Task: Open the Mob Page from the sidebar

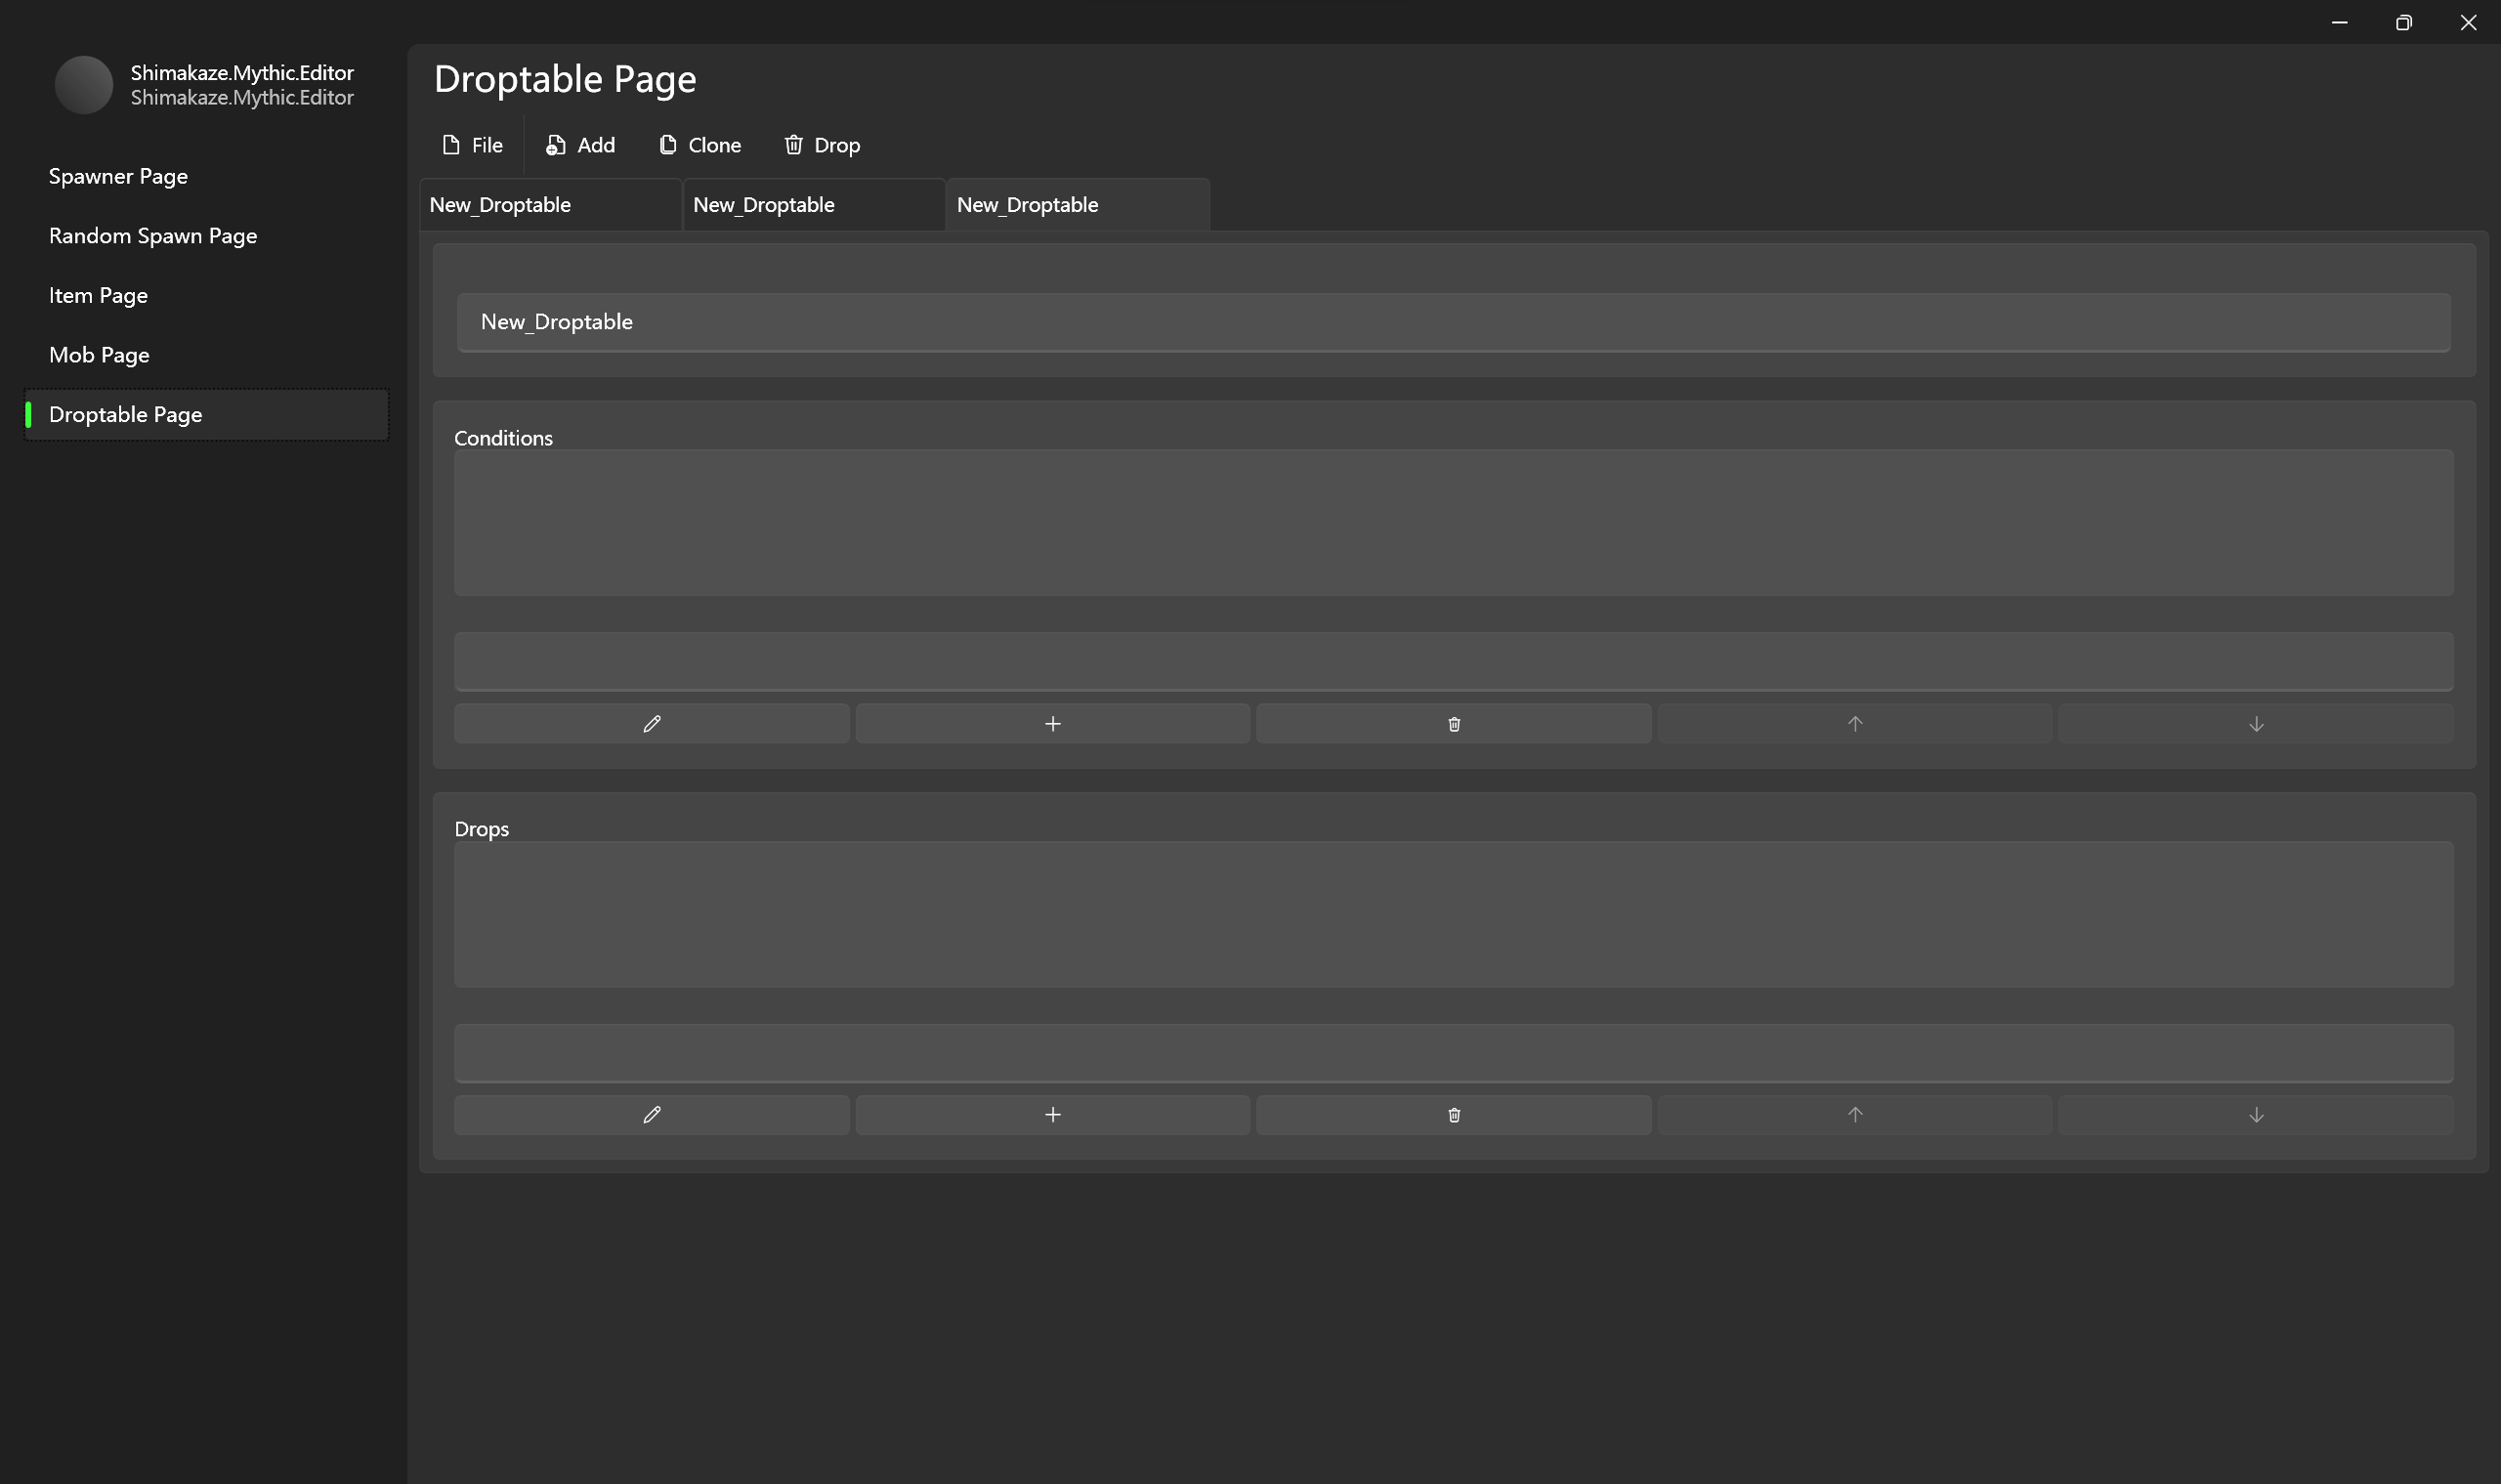Action: point(98,354)
